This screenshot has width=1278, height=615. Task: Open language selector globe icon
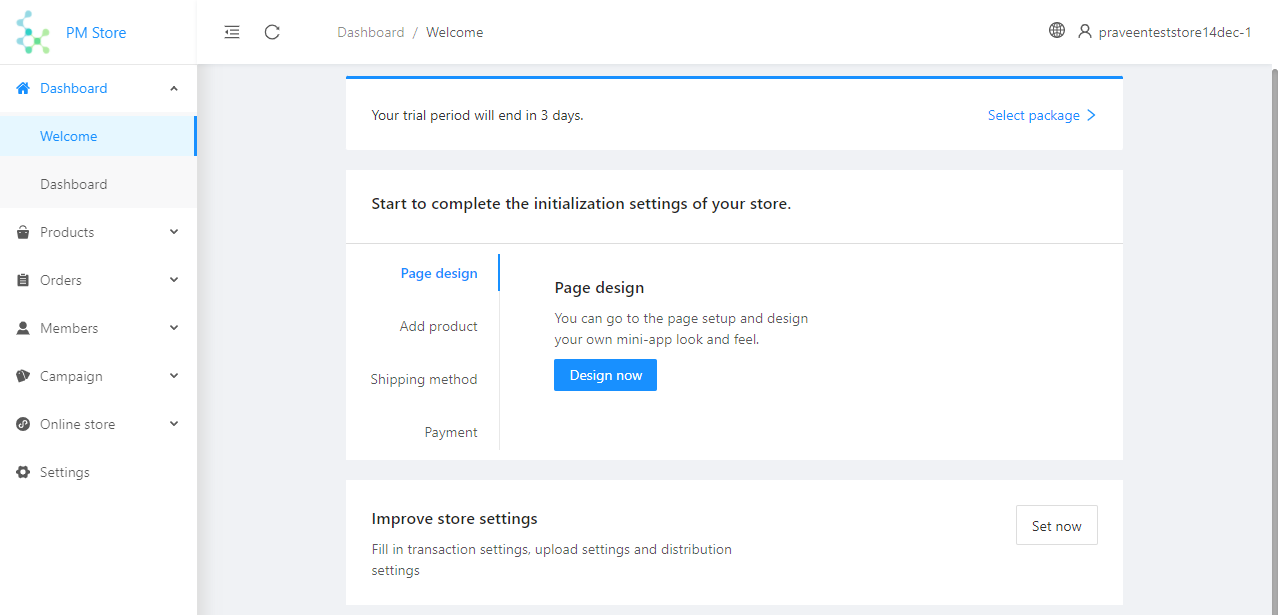pos(1057,30)
